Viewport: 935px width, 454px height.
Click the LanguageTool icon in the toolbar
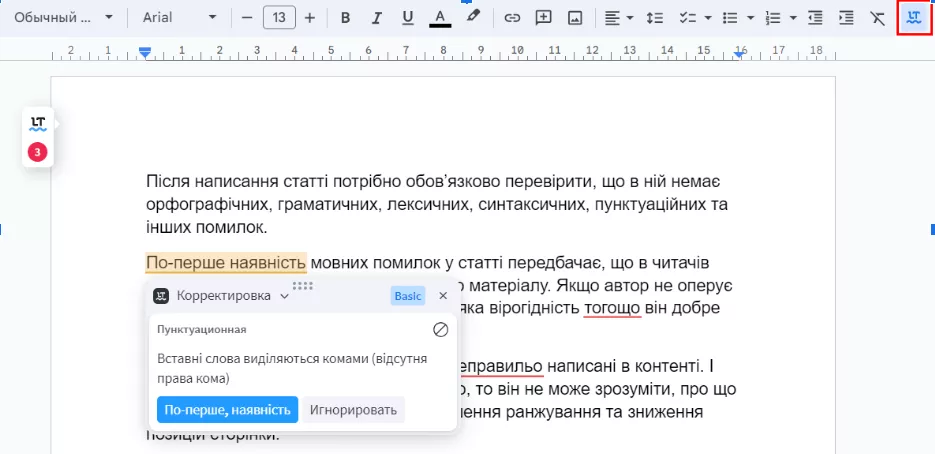pyautogui.click(x=913, y=18)
